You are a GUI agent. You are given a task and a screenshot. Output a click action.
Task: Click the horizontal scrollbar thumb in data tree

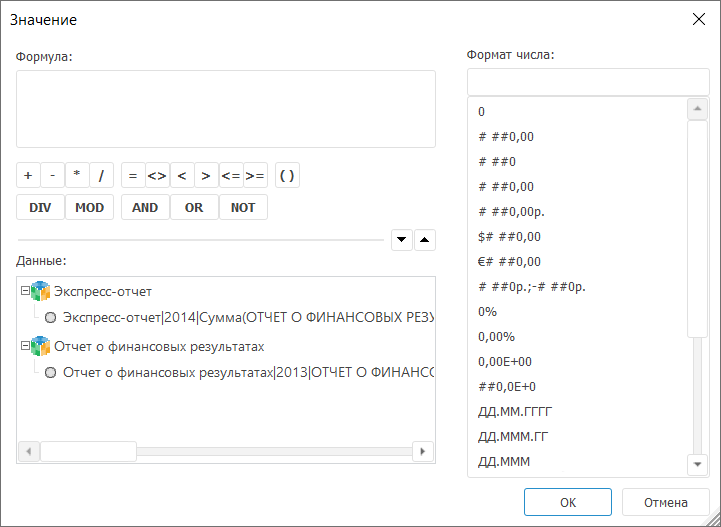pyautogui.click(x=88, y=451)
